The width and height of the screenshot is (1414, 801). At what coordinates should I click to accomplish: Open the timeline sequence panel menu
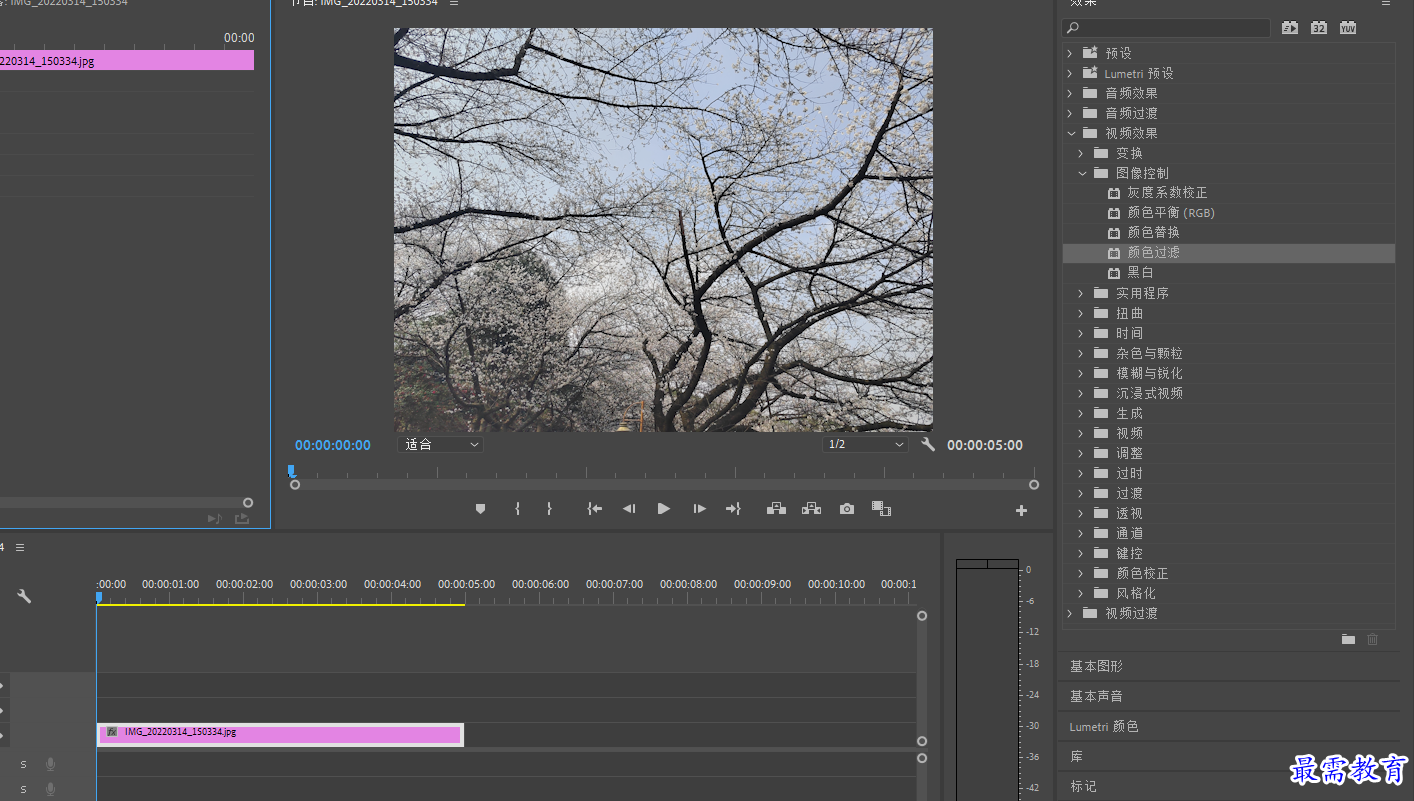20,547
